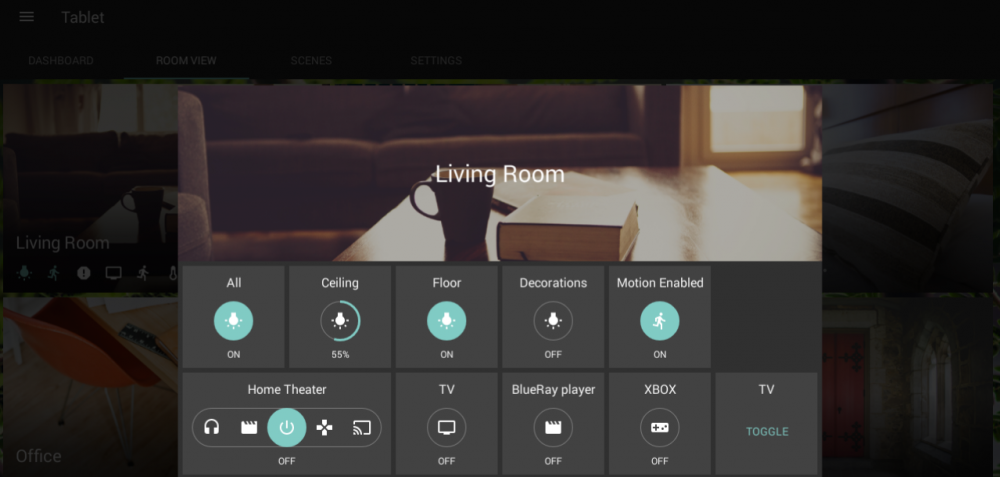Switch on the TV screen icon

[446, 428]
